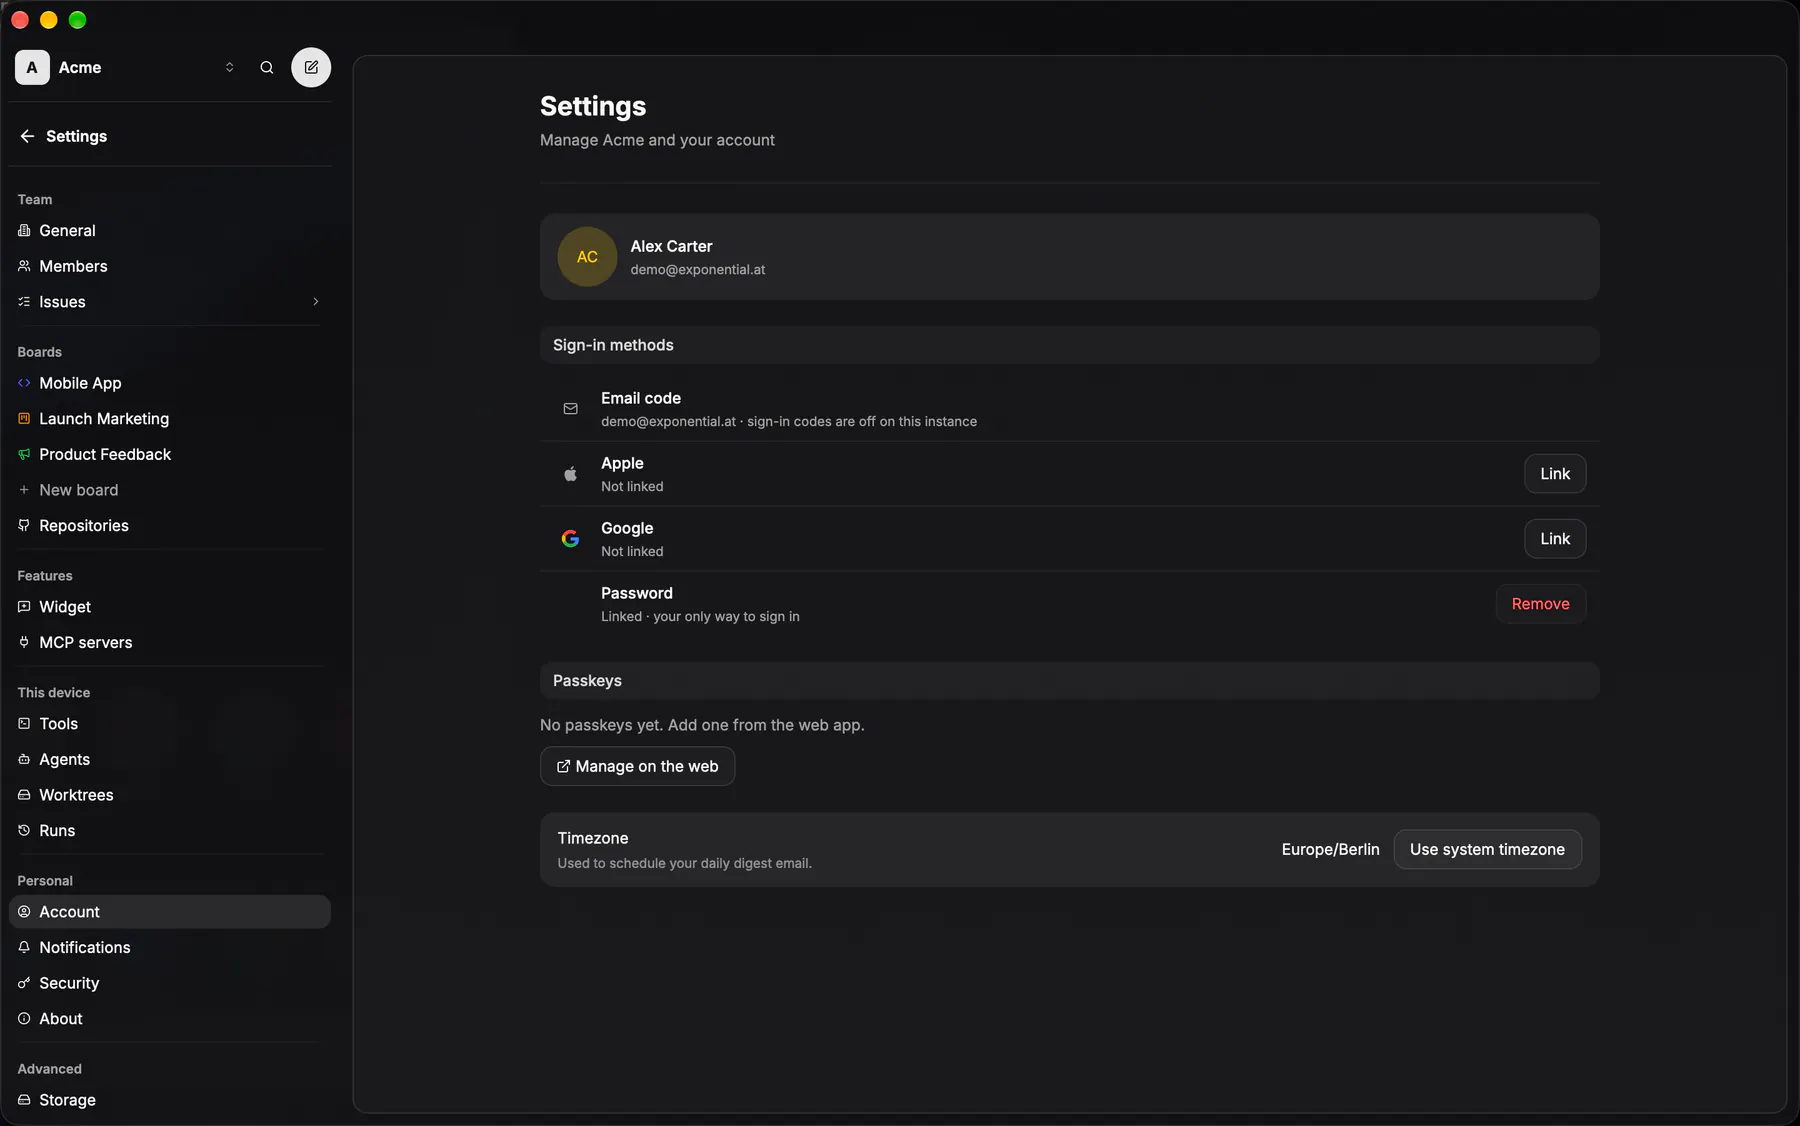Expand the Issues submenu chevron
Viewport: 1800px width, 1126px height.
tap(316, 302)
